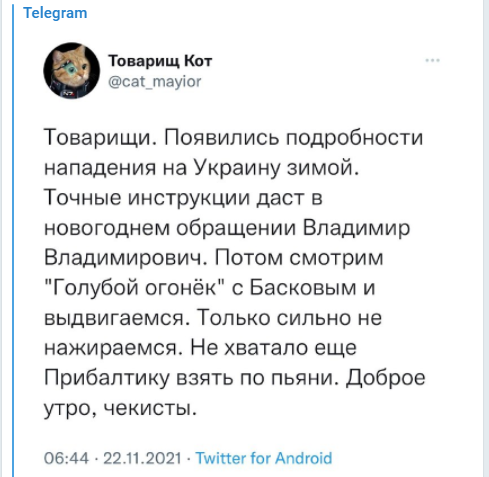
Task: Open the @cat_mayior handle
Action: pos(155,81)
